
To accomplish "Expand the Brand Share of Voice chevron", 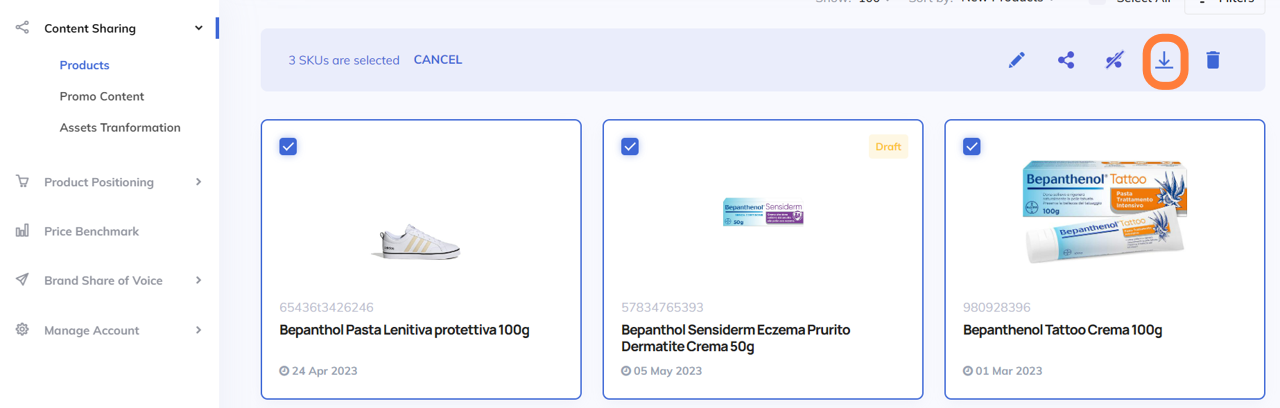I will (198, 280).
